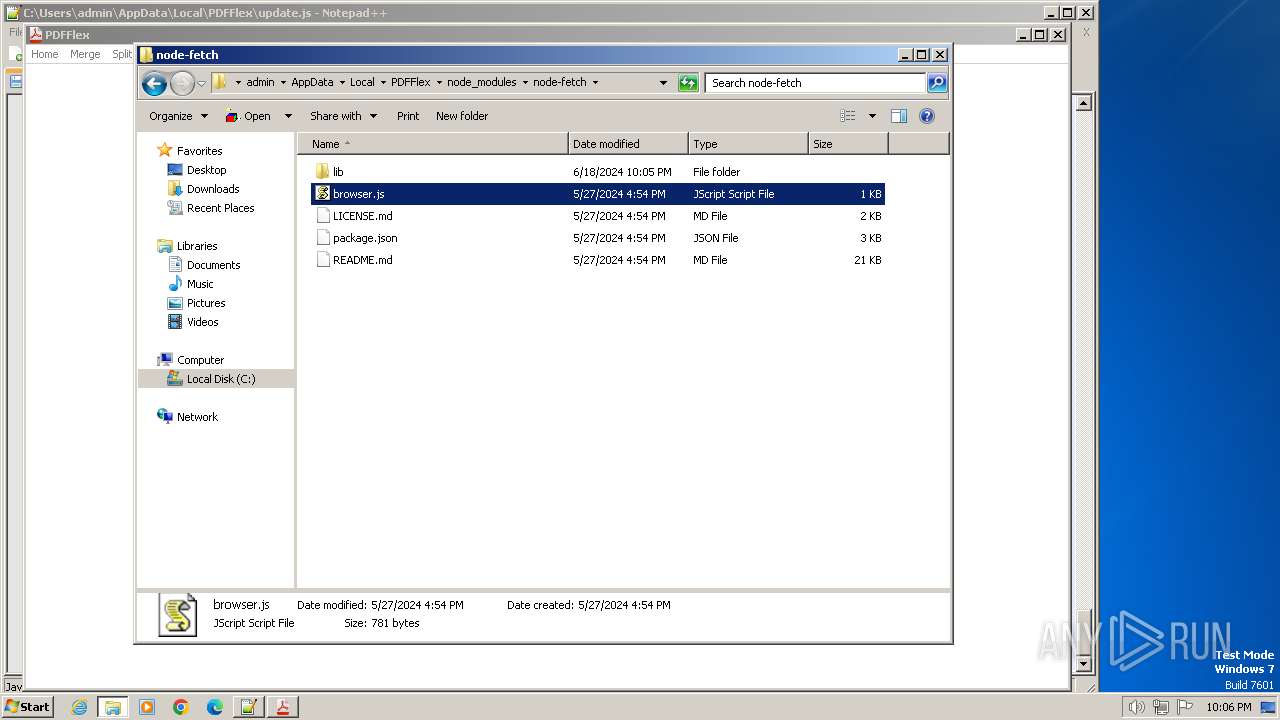Focus the Search node-fetch field
Screen dimensions: 1280x720
click(x=815, y=83)
